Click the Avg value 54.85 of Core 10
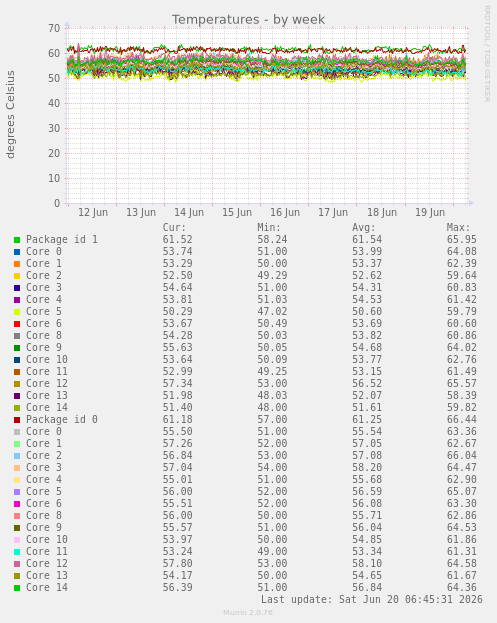This screenshot has width=497, height=623. tap(367, 540)
